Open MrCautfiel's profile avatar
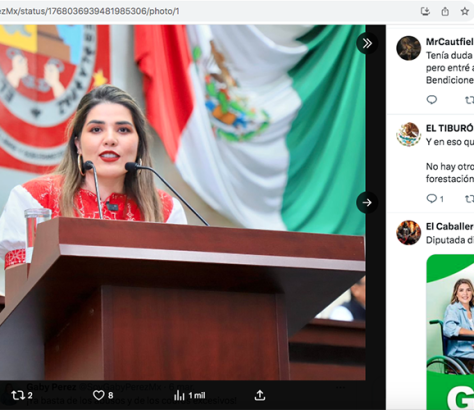This screenshot has height=410, width=474. 408,48
